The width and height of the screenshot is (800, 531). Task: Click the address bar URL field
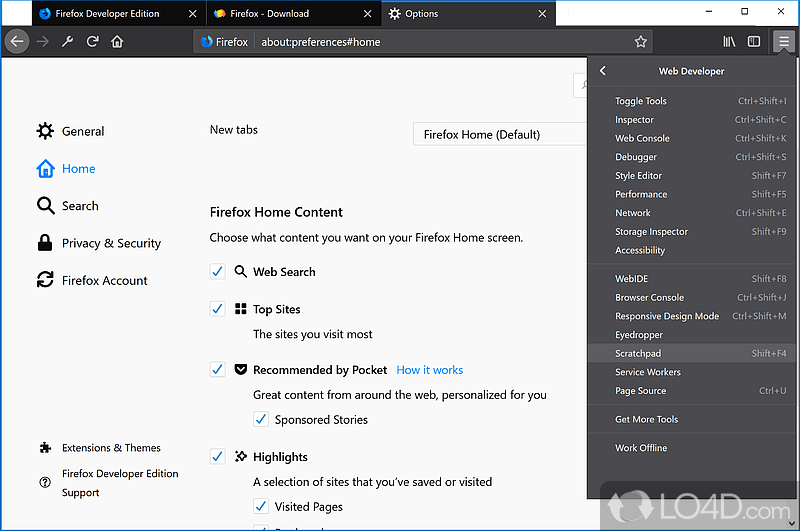pyautogui.click(x=444, y=42)
